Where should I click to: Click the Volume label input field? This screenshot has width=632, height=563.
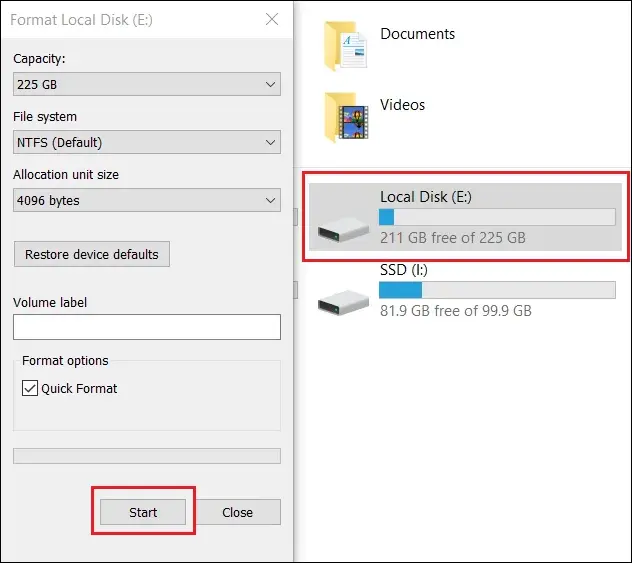pyautogui.click(x=147, y=327)
